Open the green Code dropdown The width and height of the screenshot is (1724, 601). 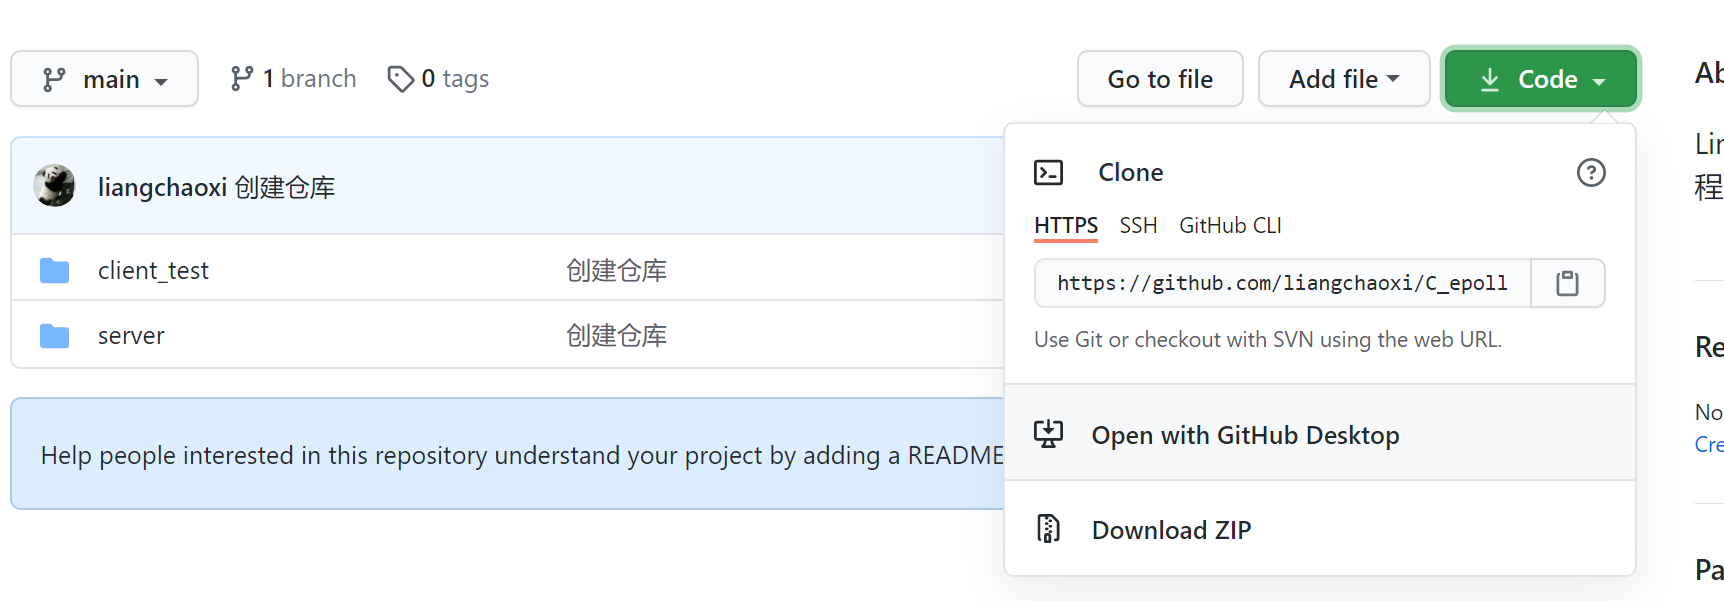[x=1540, y=78]
